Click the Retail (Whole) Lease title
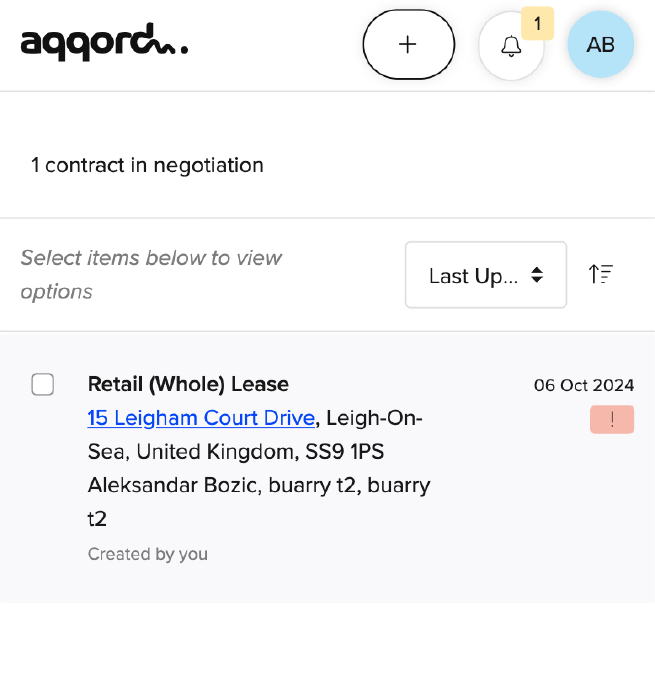655x694 pixels. [x=188, y=384]
